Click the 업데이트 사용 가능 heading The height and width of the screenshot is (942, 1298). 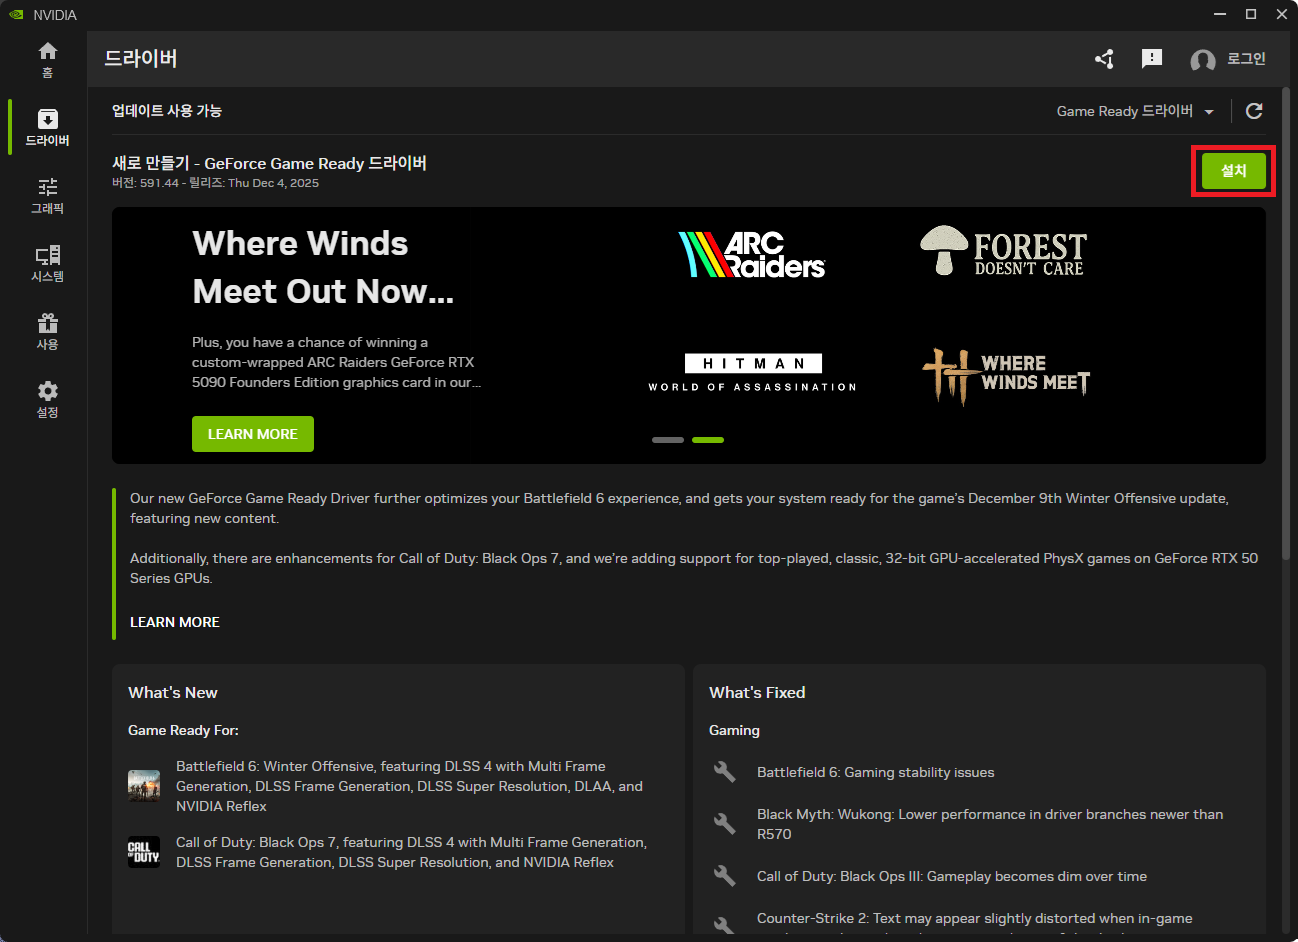167,111
